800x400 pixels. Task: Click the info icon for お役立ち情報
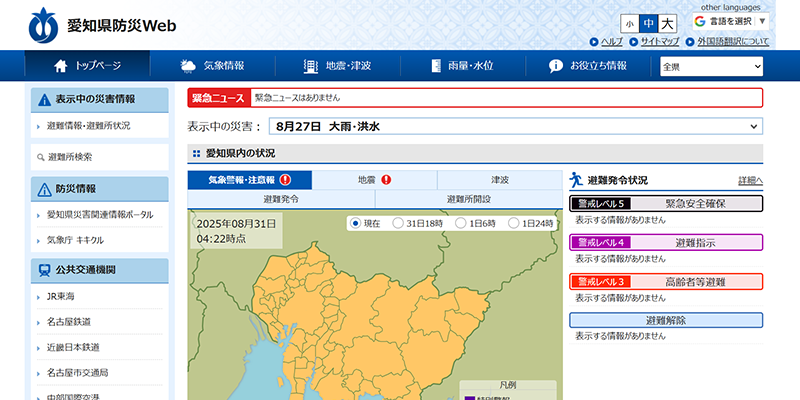tap(556, 66)
